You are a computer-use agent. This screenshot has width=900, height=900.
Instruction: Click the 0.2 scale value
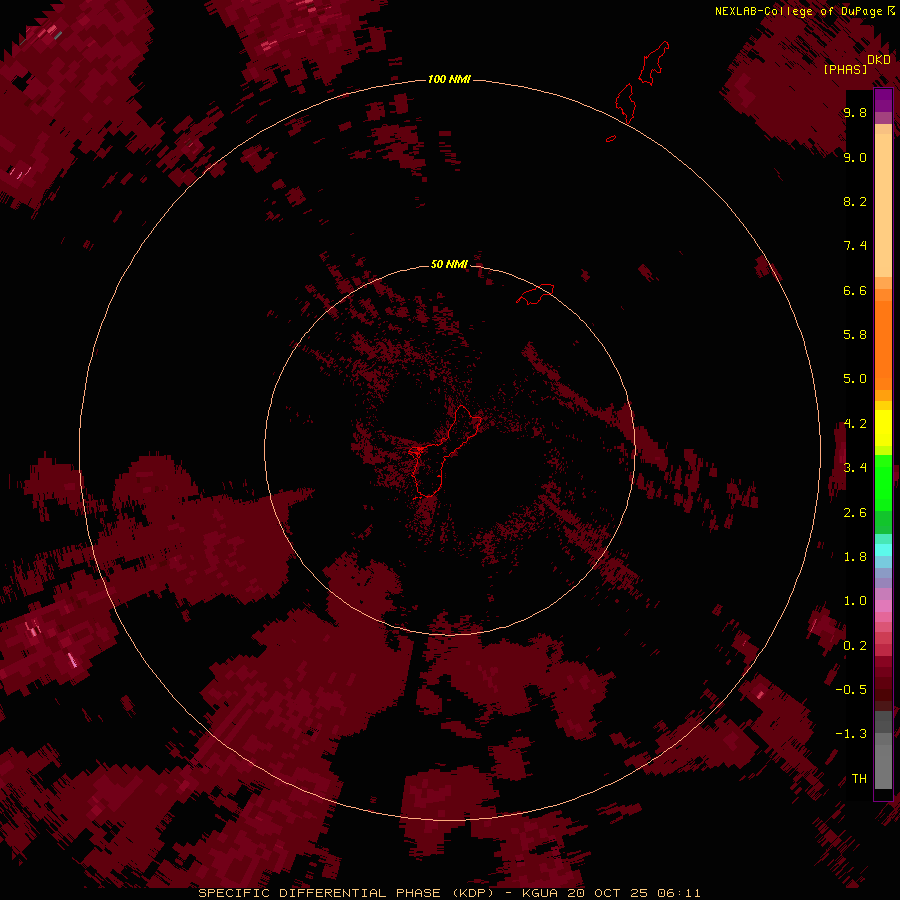(x=855, y=646)
